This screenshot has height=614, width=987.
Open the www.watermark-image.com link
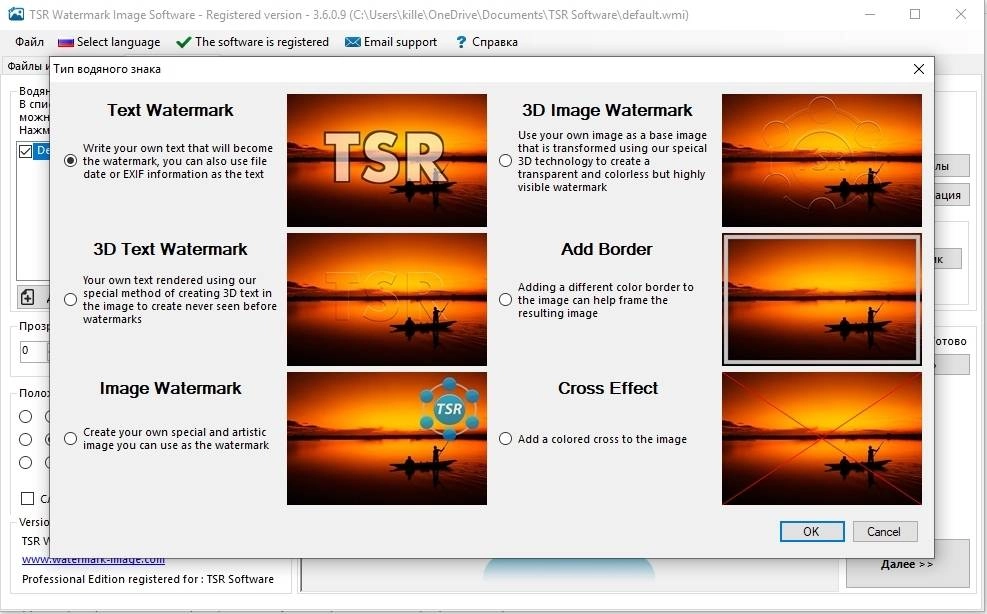(x=94, y=559)
